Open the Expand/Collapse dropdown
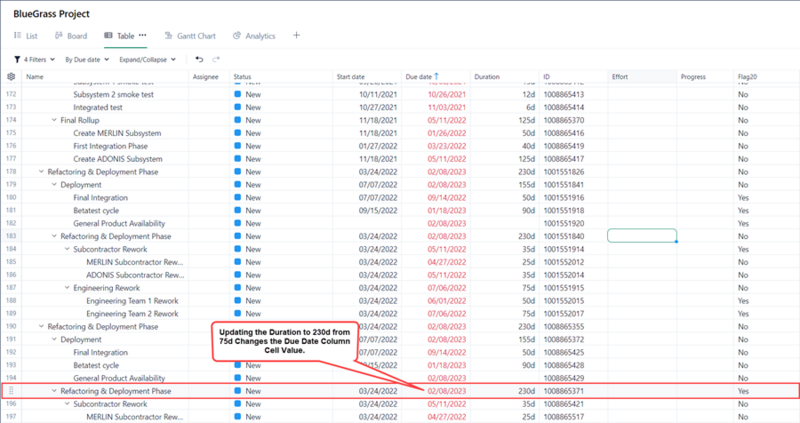 point(148,60)
